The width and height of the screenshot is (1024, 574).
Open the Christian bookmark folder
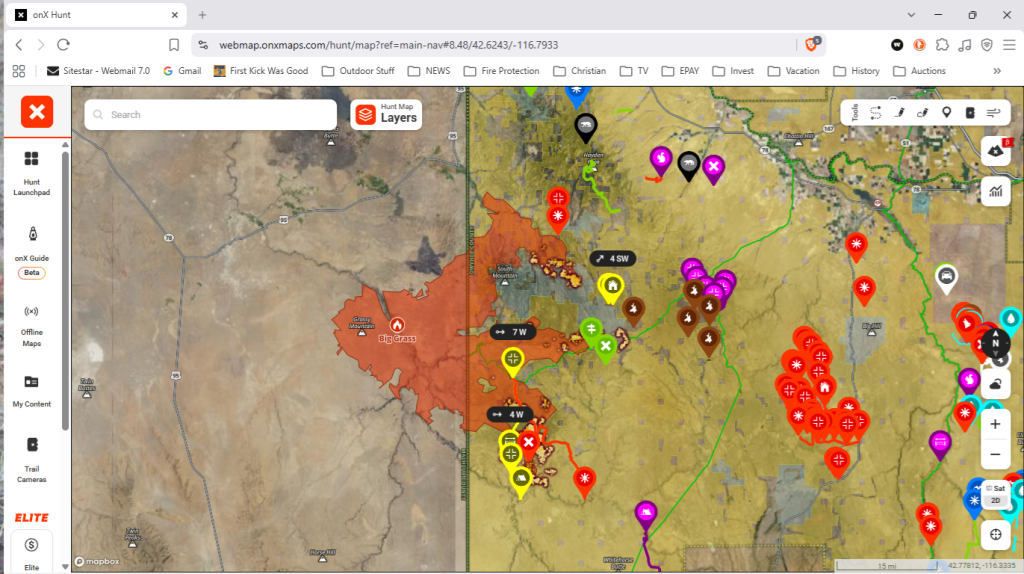(580, 71)
